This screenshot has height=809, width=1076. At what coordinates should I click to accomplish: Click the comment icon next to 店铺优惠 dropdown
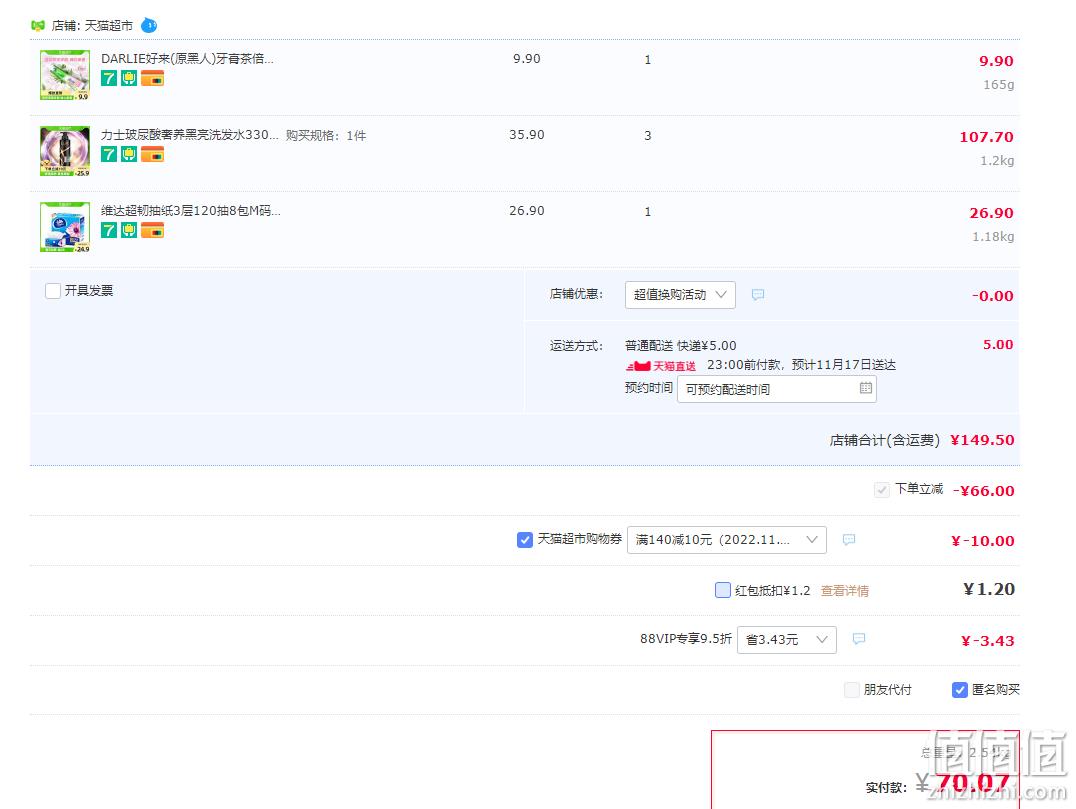pyautogui.click(x=758, y=294)
